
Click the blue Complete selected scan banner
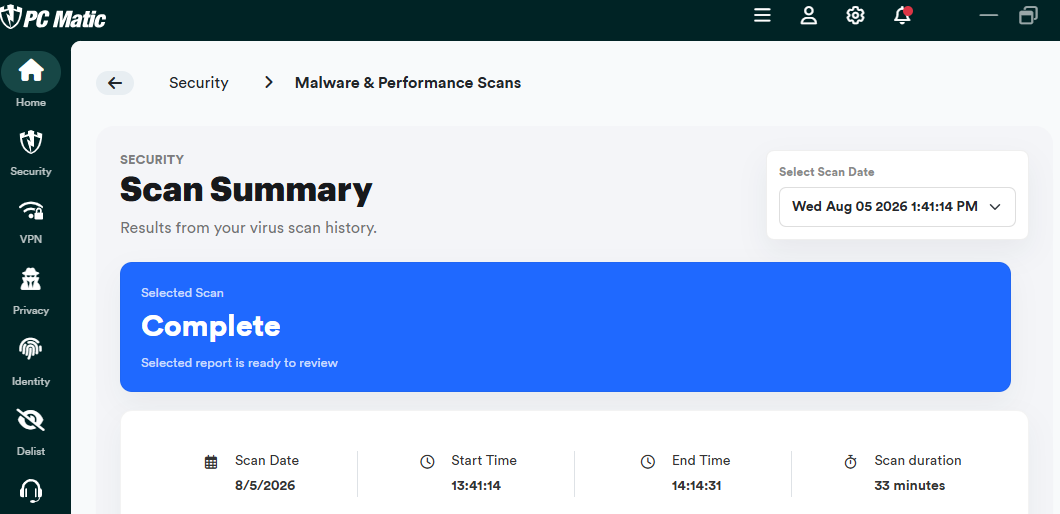(565, 327)
